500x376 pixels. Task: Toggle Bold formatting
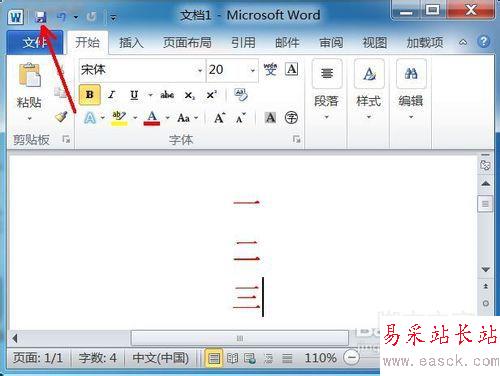pyautogui.click(x=89, y=95)
